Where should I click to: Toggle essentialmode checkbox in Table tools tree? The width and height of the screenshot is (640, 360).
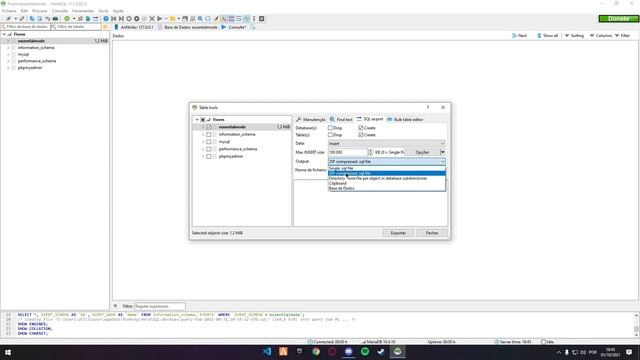[x=209, y=127]
